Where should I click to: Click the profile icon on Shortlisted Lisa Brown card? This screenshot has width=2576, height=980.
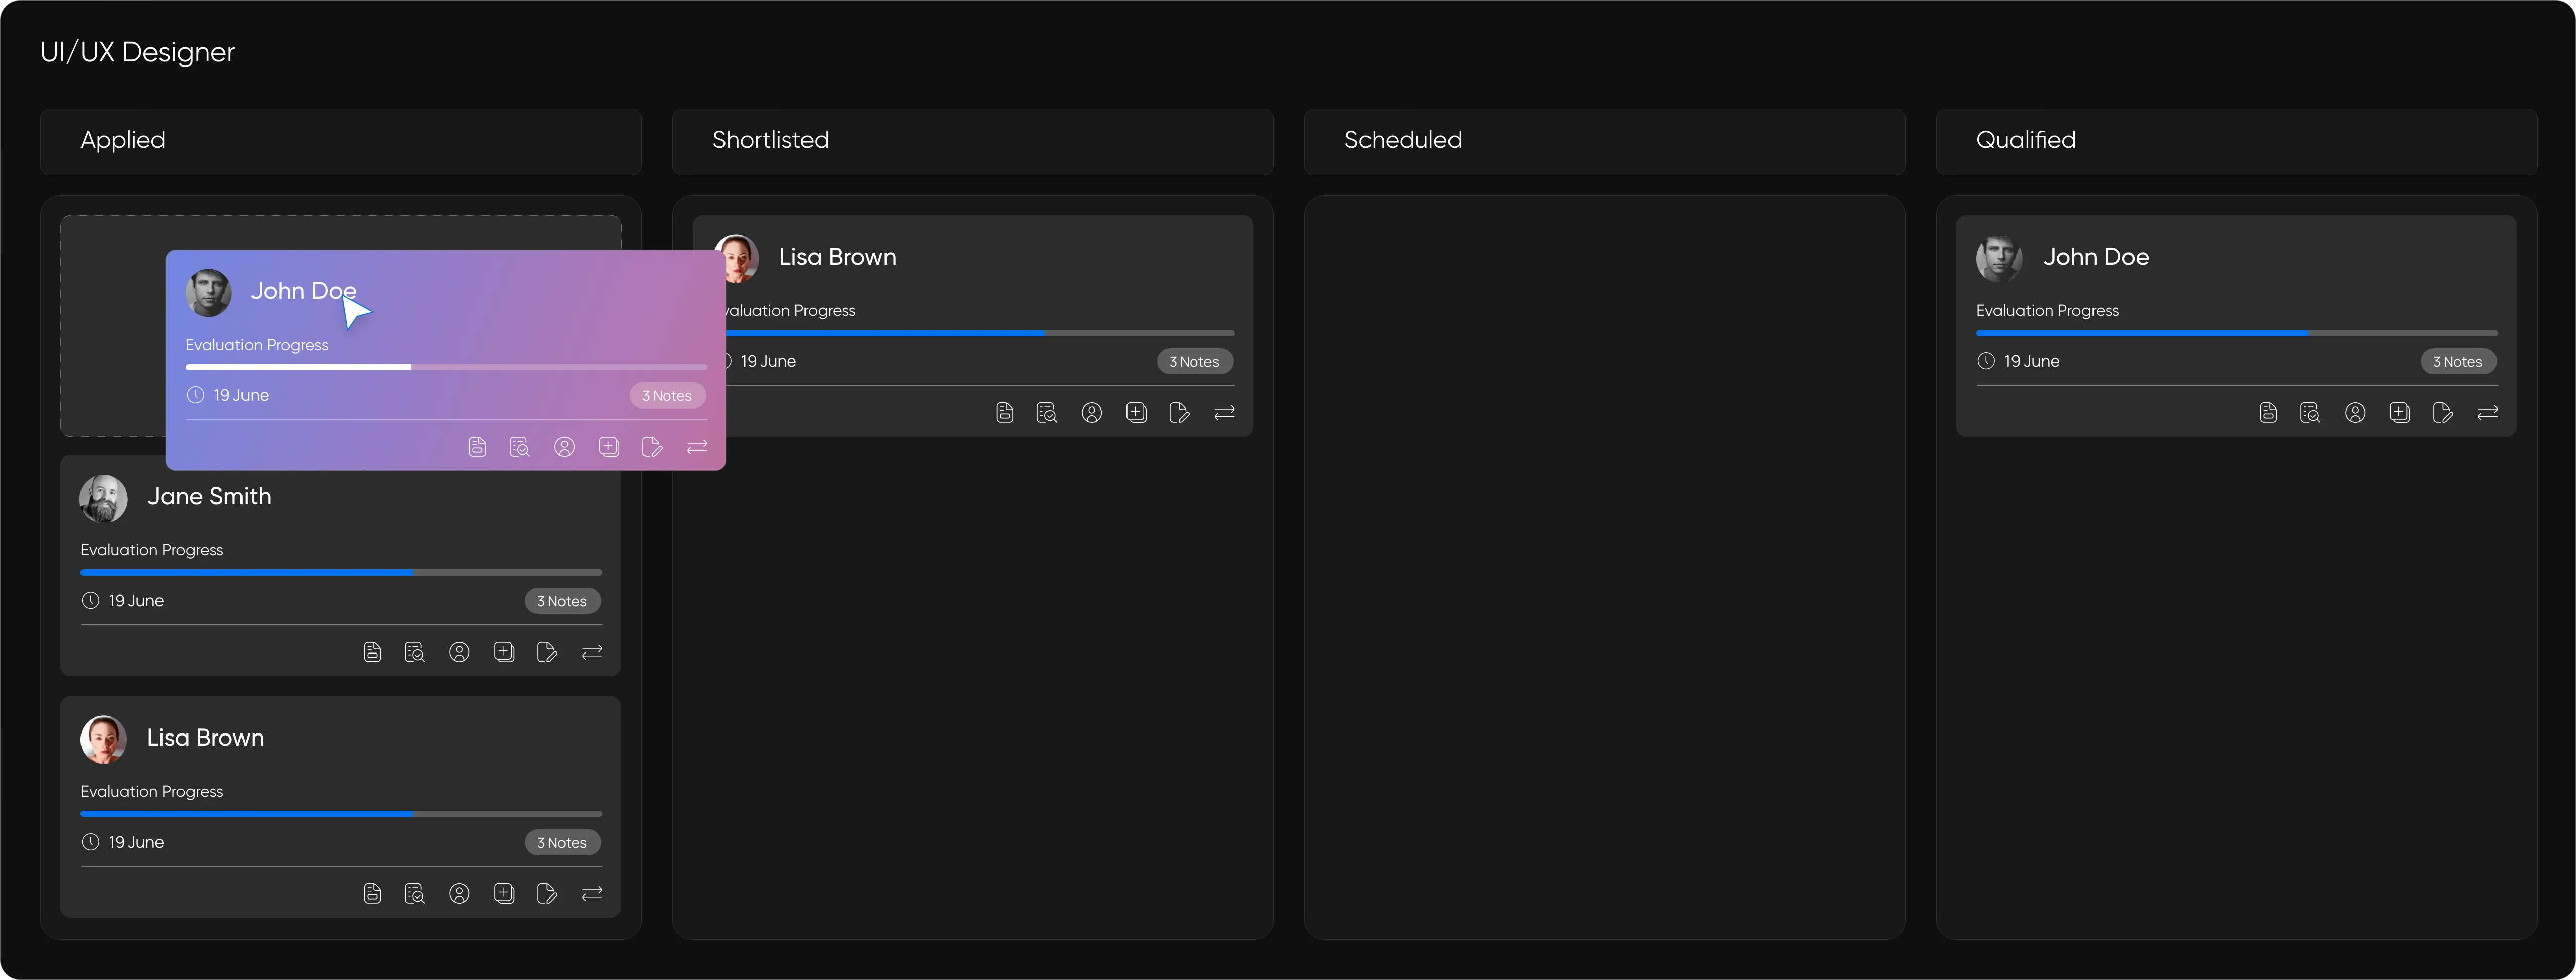pos(1091,412)
